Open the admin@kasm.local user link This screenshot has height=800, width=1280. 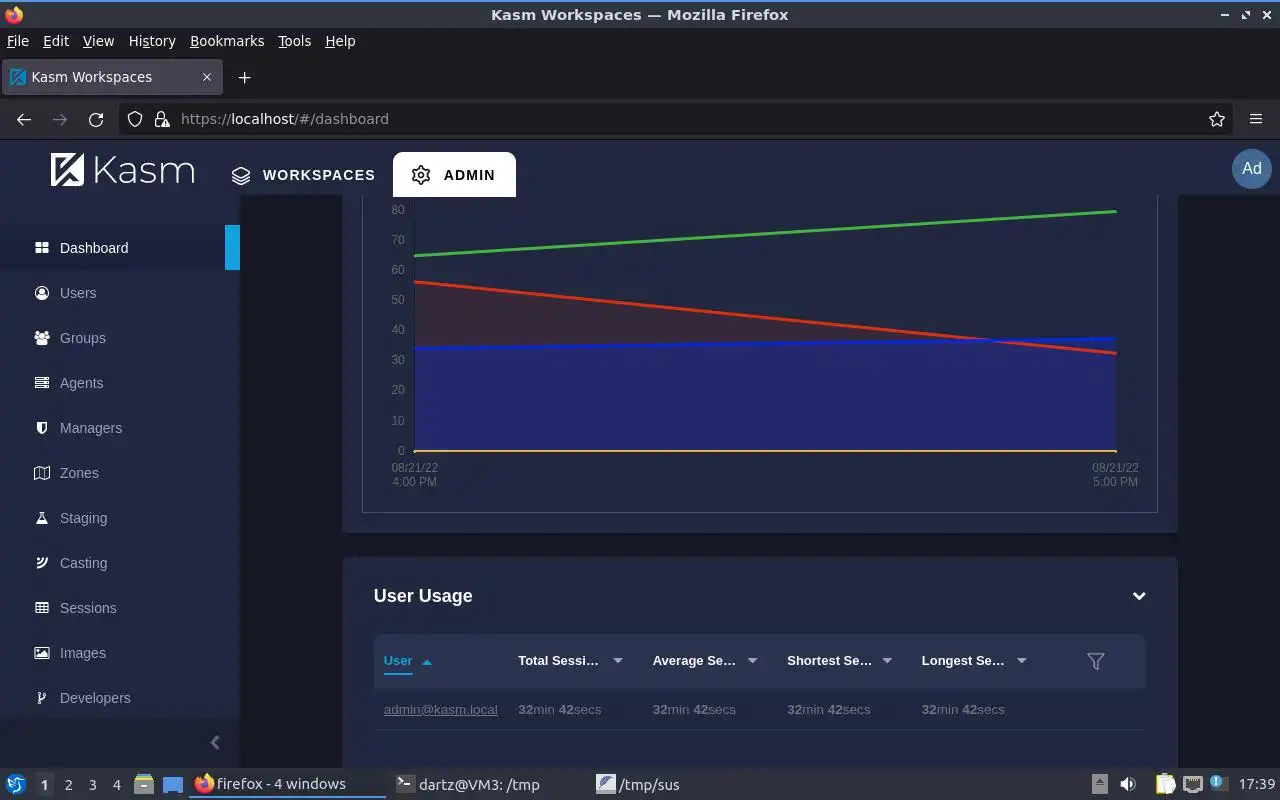click(441, 710)
